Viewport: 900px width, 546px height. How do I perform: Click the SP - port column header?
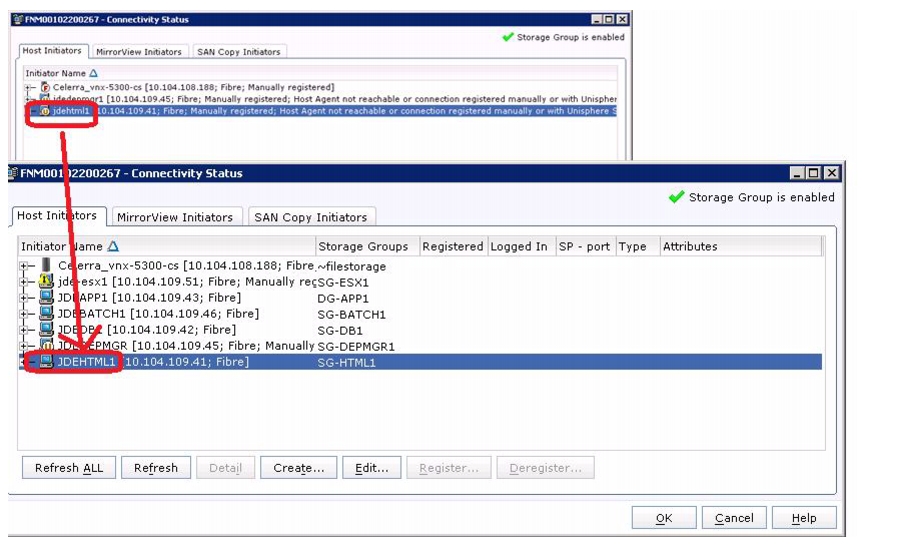pos(586,246)
